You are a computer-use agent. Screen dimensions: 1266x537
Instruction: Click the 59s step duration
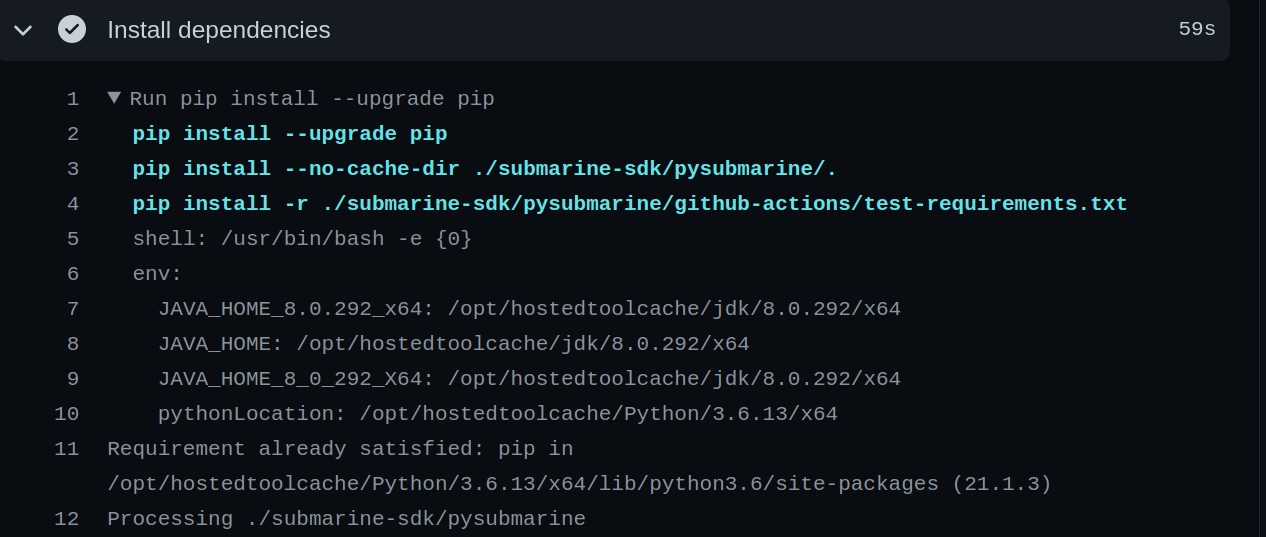pos(1197,30)
